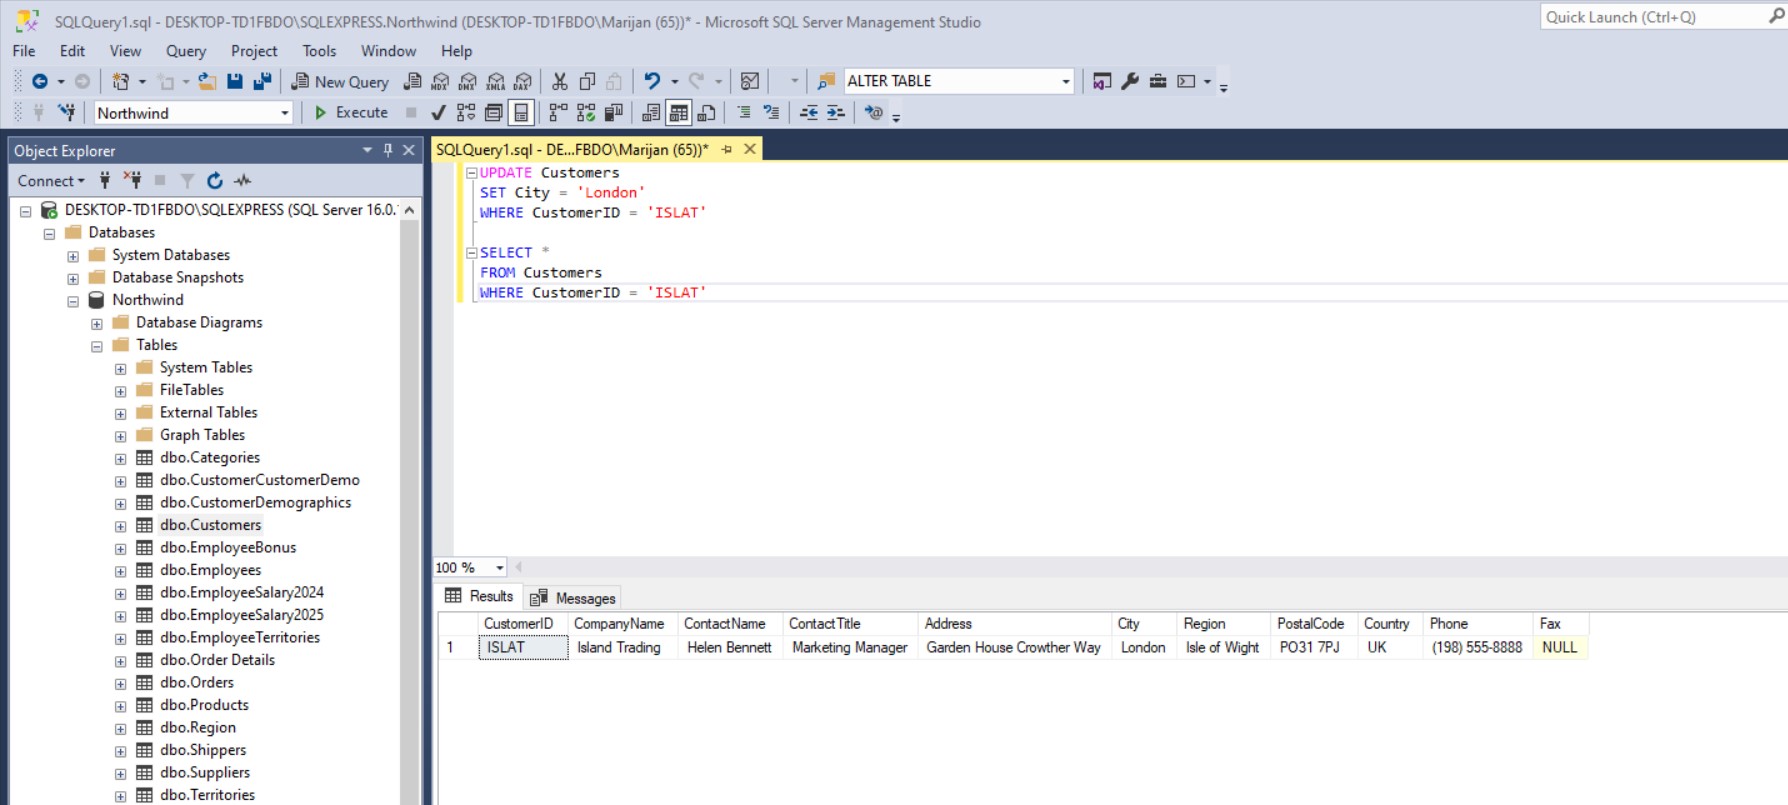Screen dimensions: 1788x805
Task: Open a file with the Open File icon
Action: click(x=207, y=81)
